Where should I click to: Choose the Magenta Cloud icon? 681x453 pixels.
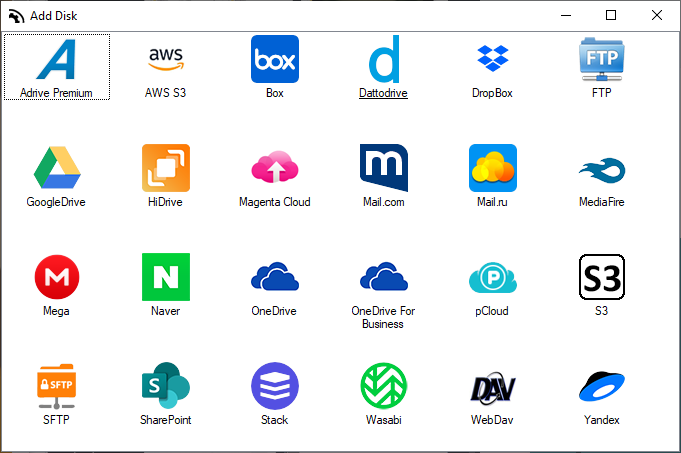click(274, 169)
